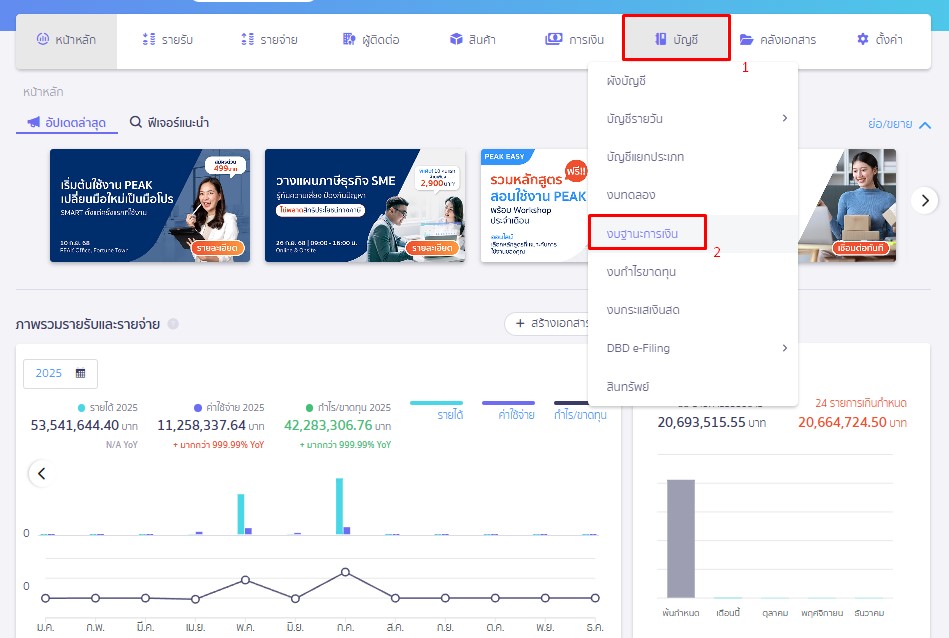
Task: Select งบกระแสเงินสด menu entry
Action: click(693, 310)
